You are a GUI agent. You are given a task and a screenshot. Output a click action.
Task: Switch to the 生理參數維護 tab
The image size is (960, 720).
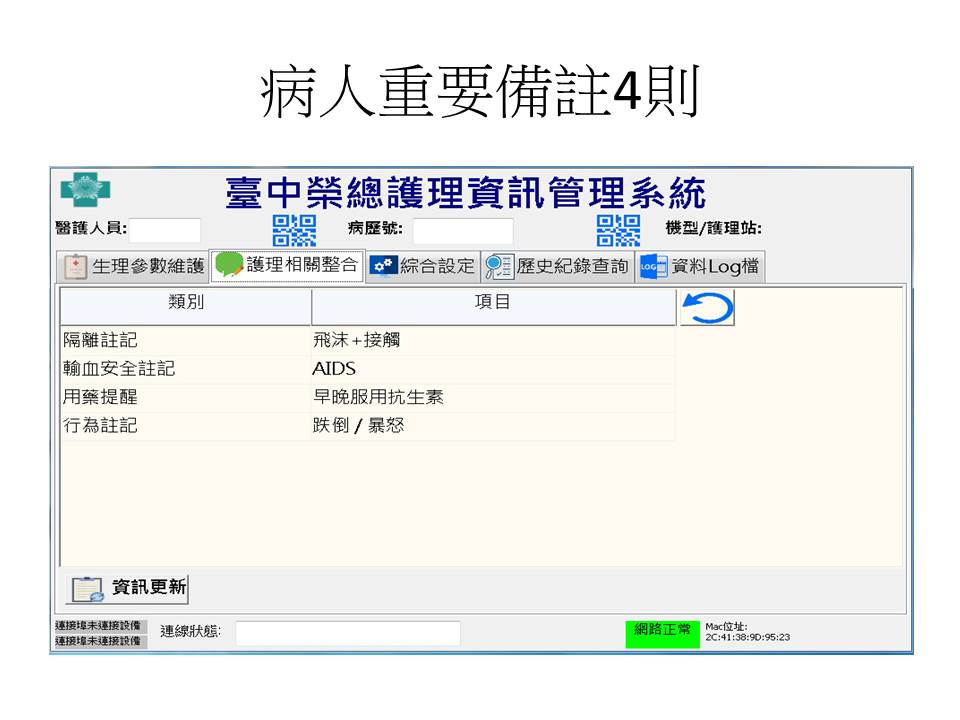pyautogui.click(x=133, y=267)
